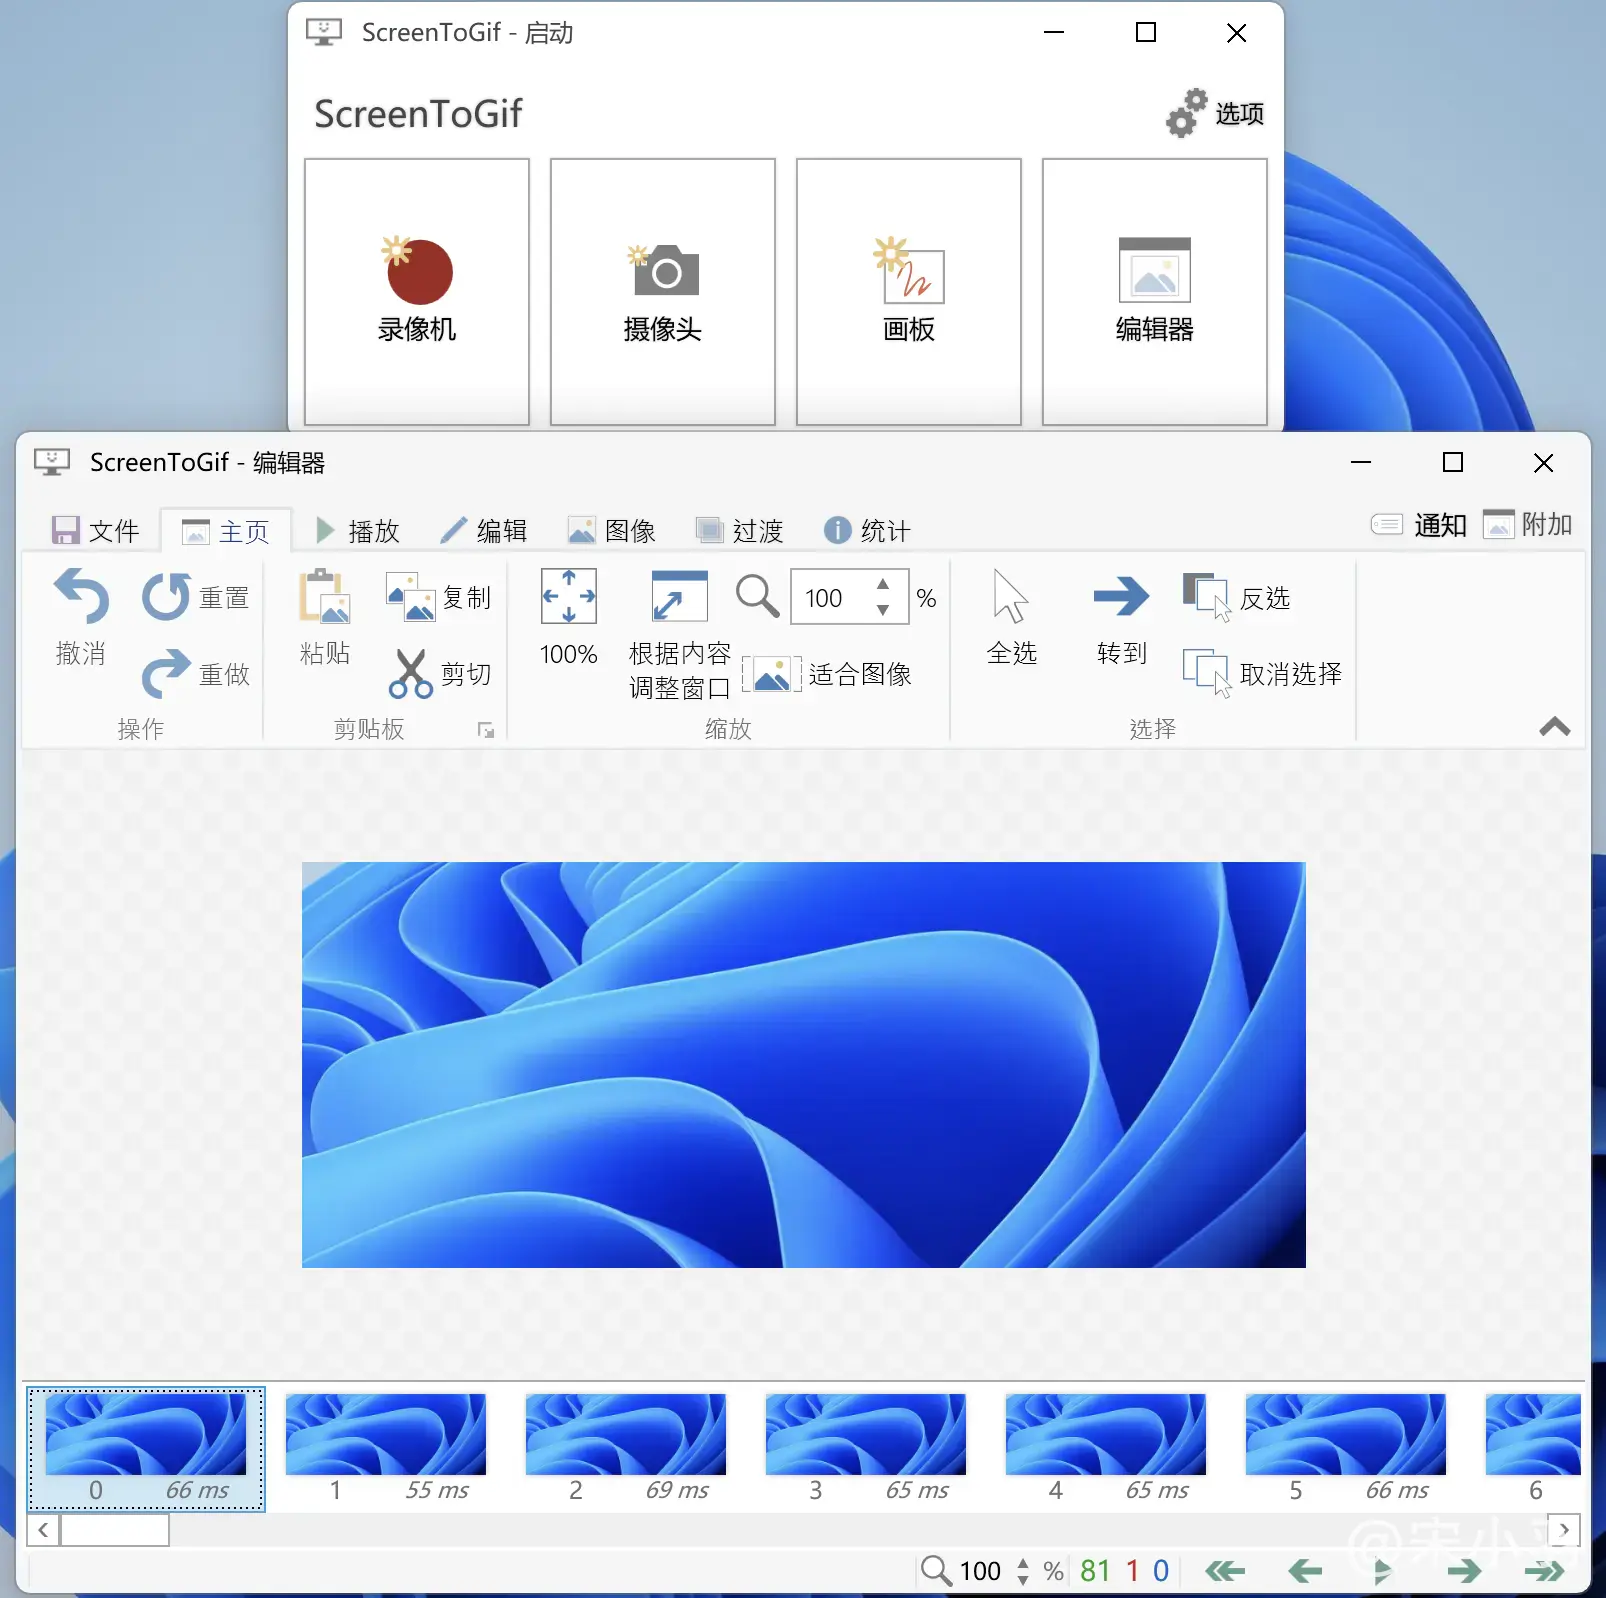The width and height of the screenshot is (1606, 1598).
Task: Set zoom to 100% with the arrows icon
Action: coord(568,598)
